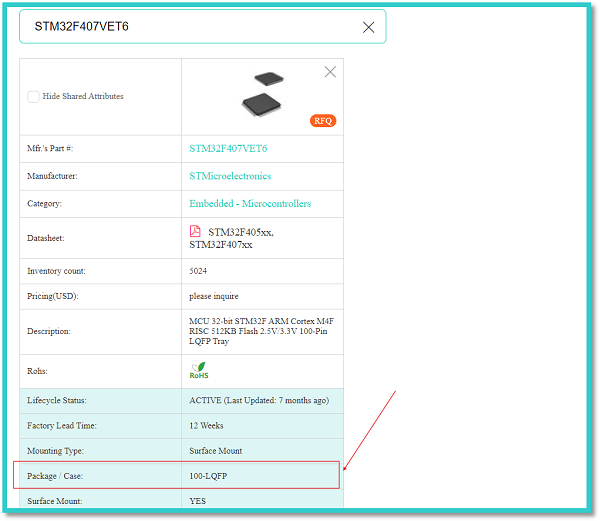The width and height of the screenshot is (600, 521).
Task: Open the STM32F407VET6 part number link
Action: 228,149
